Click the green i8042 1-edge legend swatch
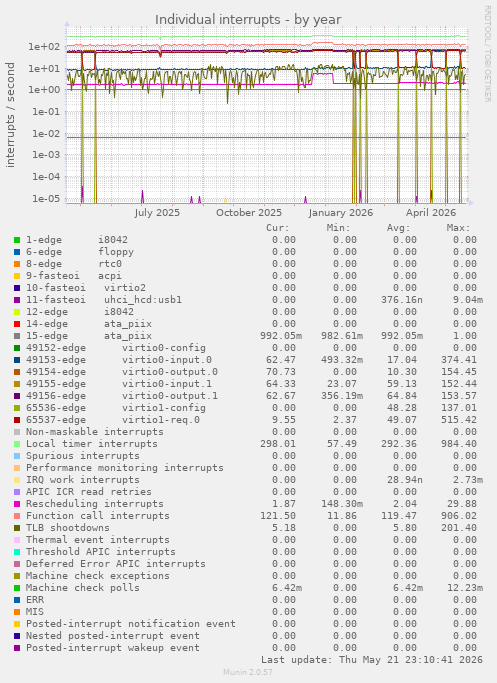497x683 pixels. click(x=17, y=240)
